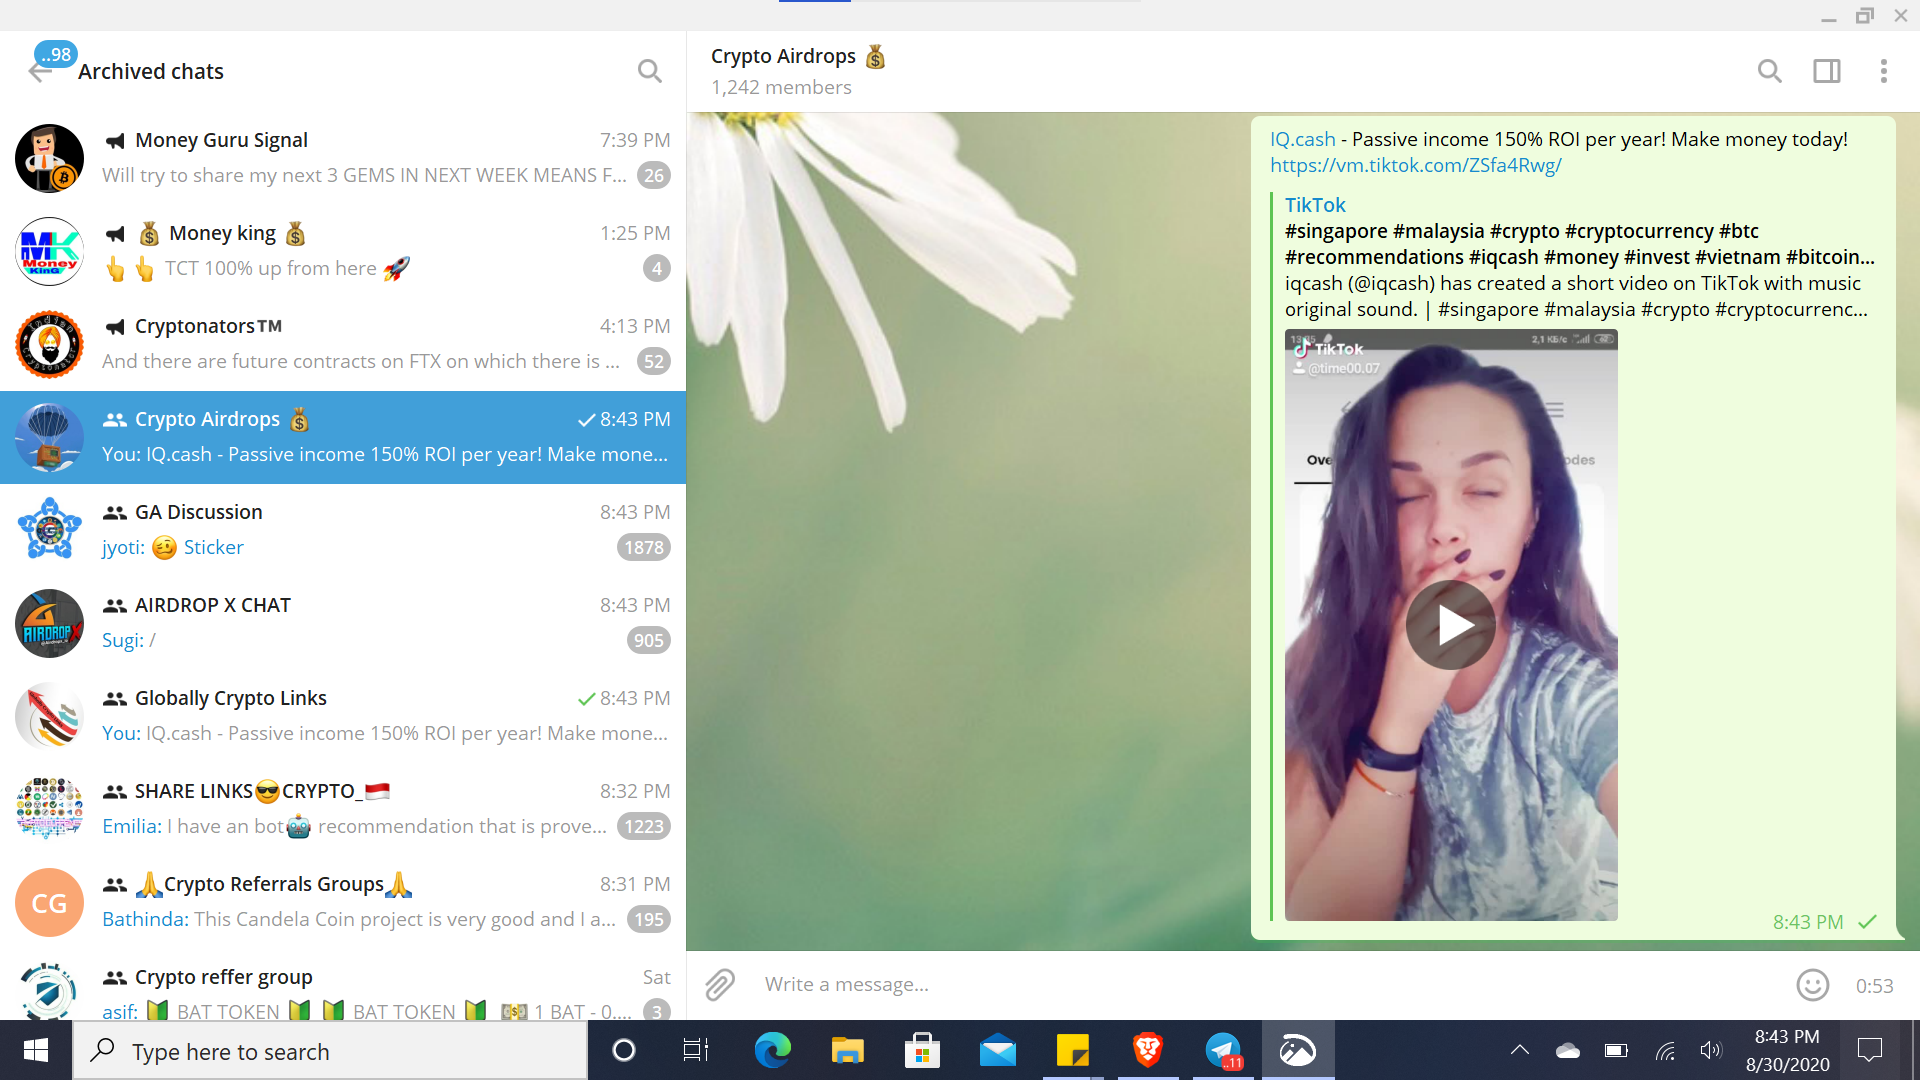Open the three-dot chat options menu
The image size is (1920, 1080).
tap(1884, 71)
